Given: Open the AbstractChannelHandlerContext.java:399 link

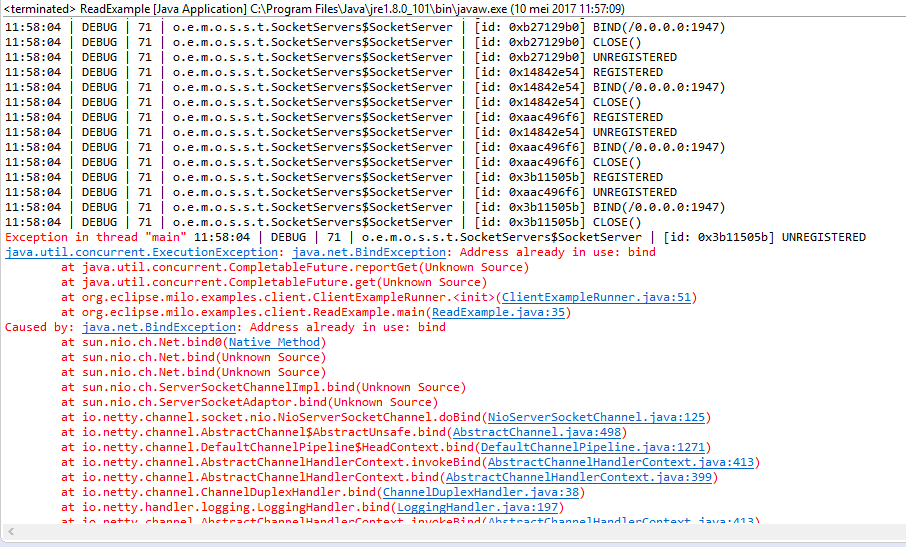Looking at the screenshot, I should [x=579, y=478].
